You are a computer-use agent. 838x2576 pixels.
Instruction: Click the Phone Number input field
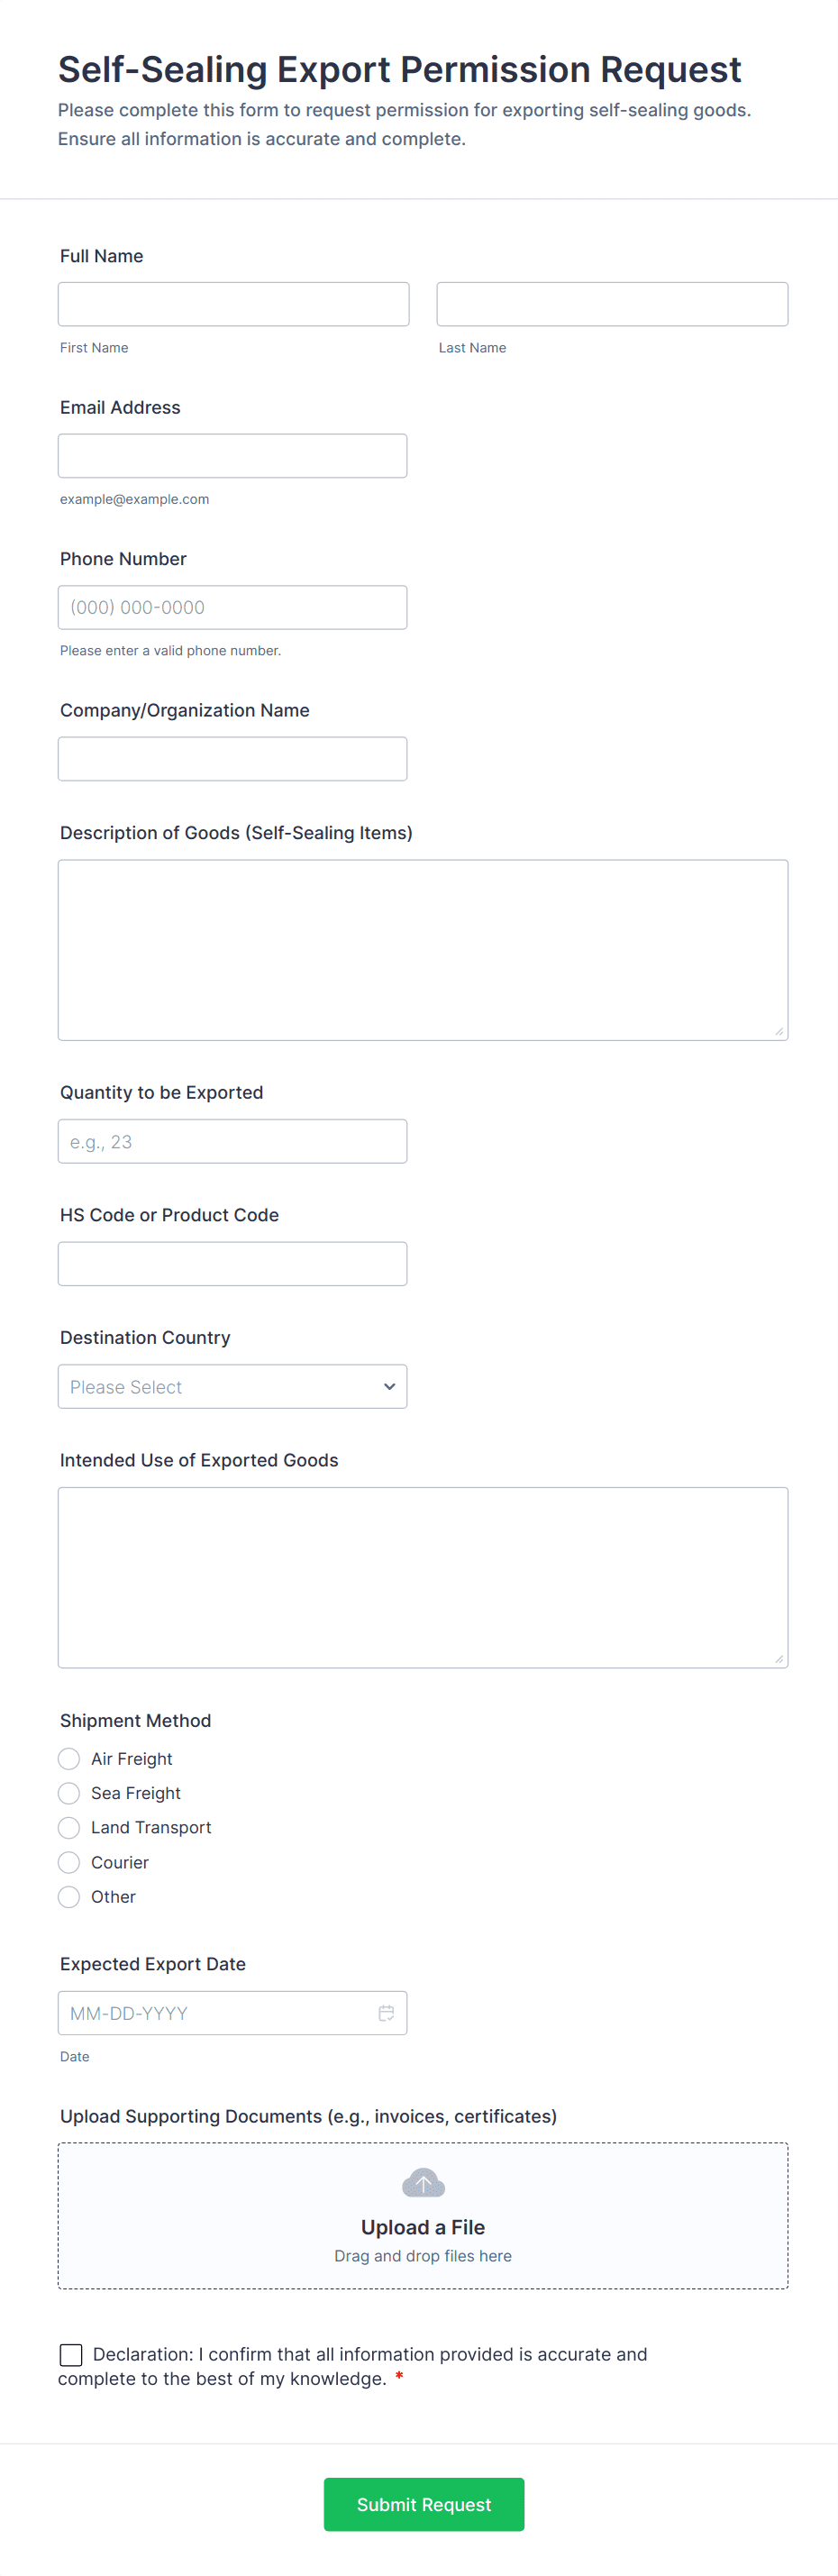click(232, 607)
